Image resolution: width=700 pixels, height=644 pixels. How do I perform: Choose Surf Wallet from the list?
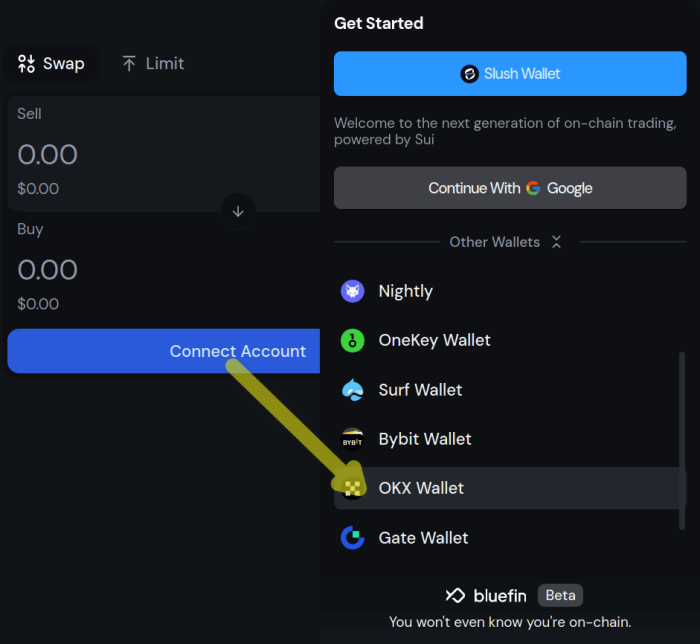point(420,390)
